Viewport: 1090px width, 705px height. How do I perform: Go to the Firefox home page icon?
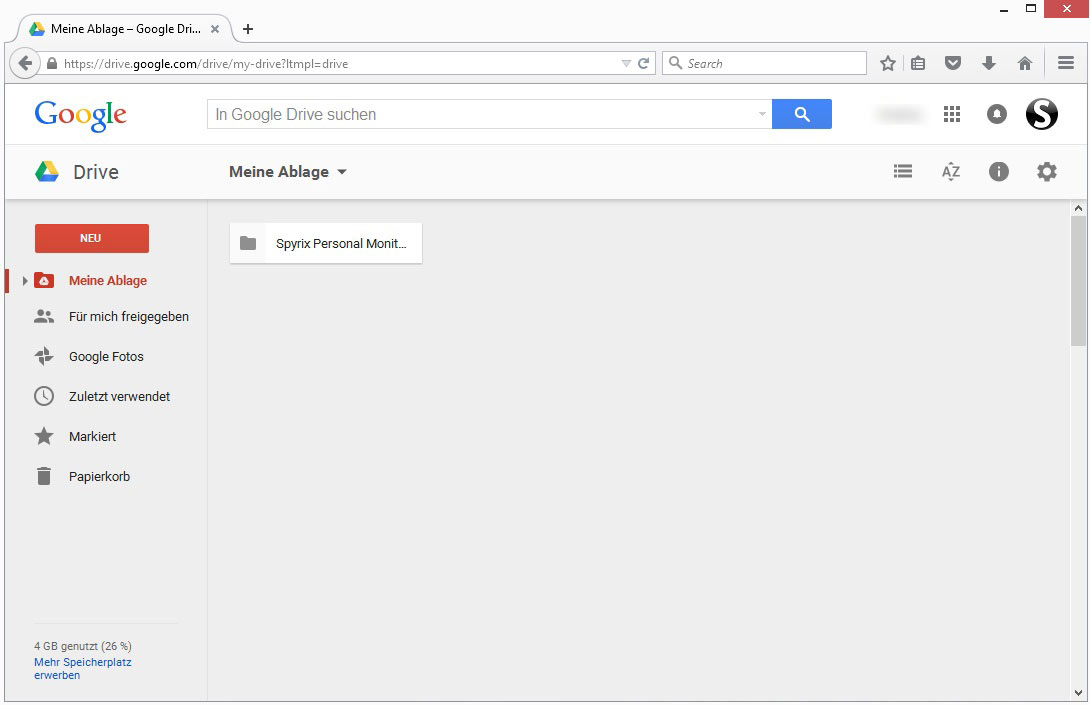point(1025,63)
